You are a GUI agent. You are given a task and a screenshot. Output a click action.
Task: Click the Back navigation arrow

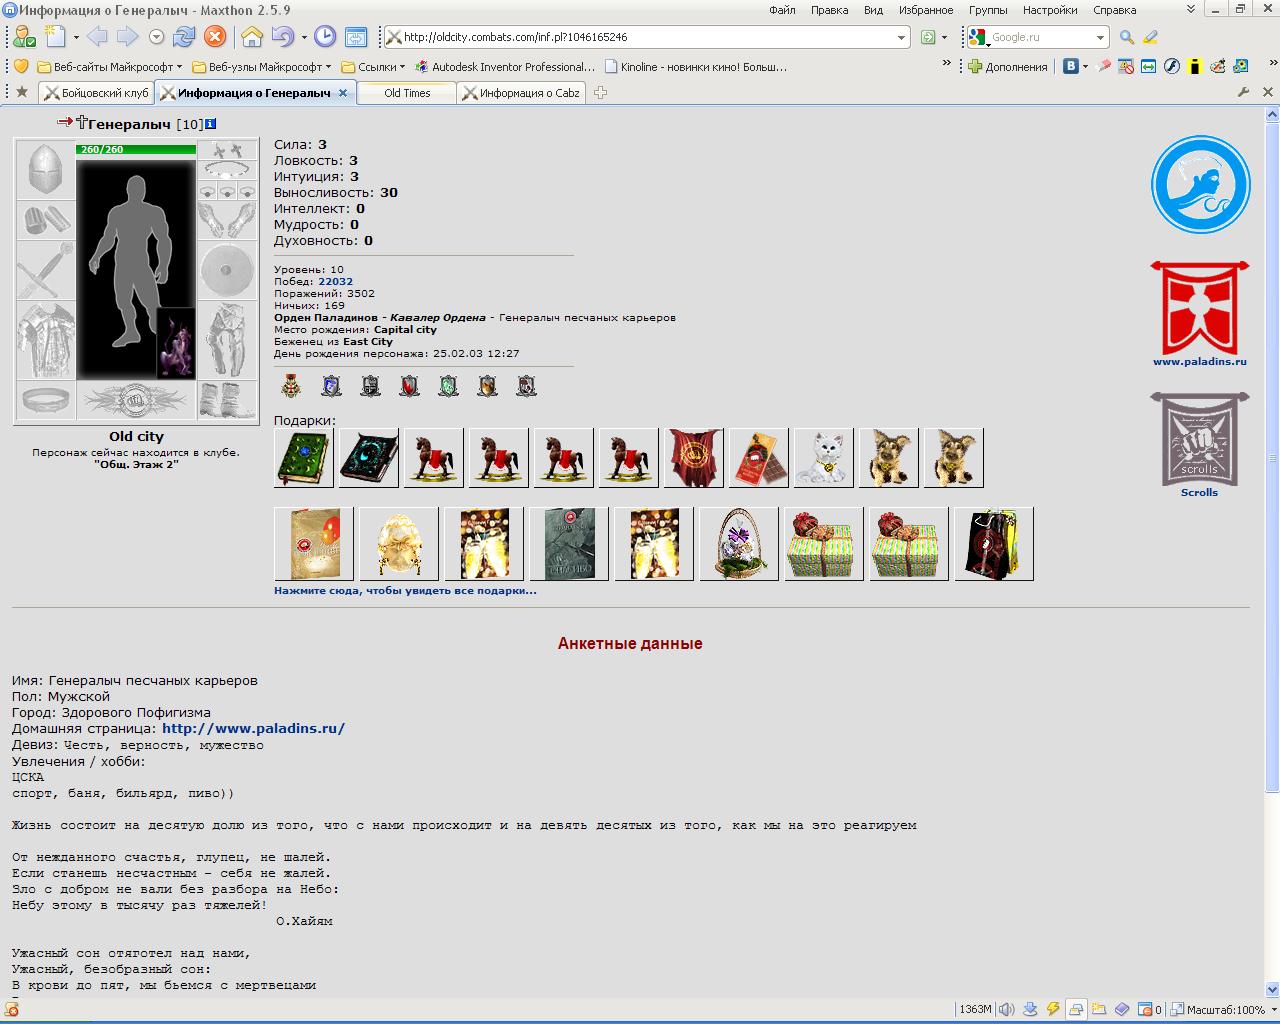(x=98, y=37)
